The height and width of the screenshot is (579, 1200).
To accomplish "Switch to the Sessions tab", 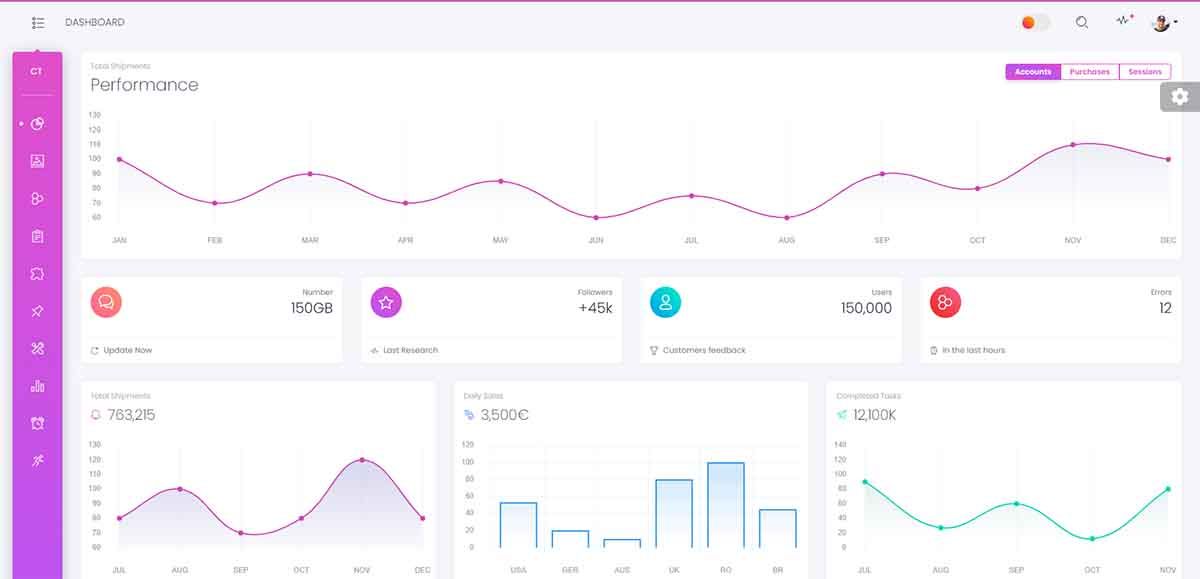I will click(1145, 72).
